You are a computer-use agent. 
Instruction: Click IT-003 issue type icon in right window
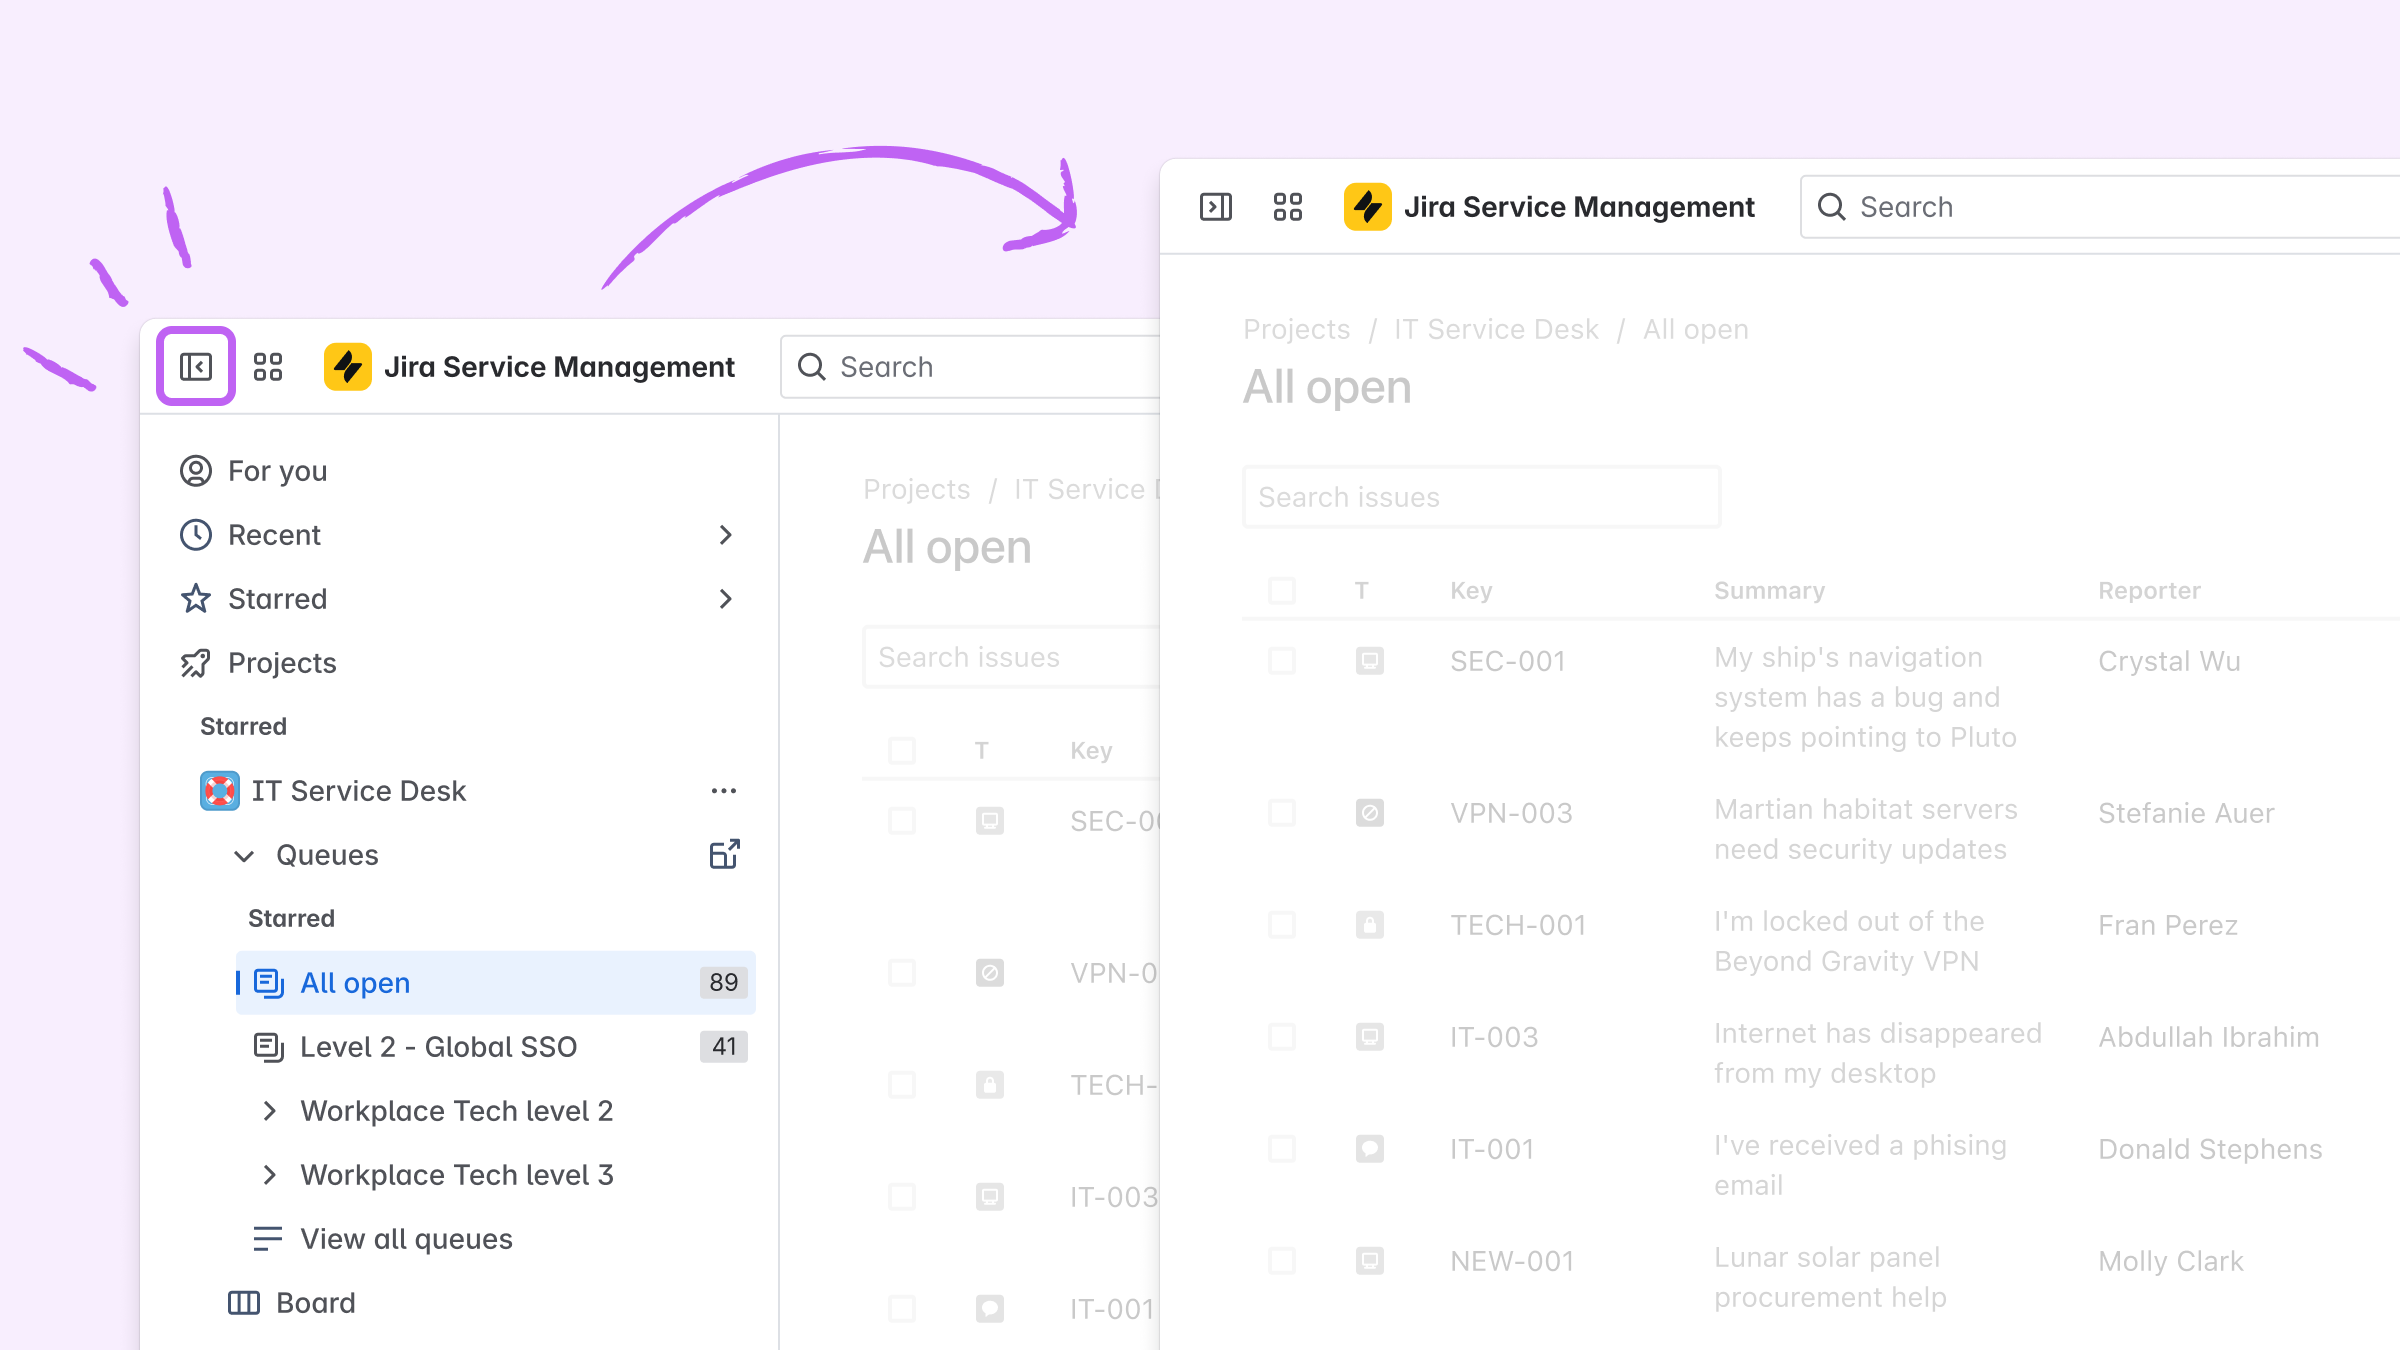click(x=1370, y=1037)
